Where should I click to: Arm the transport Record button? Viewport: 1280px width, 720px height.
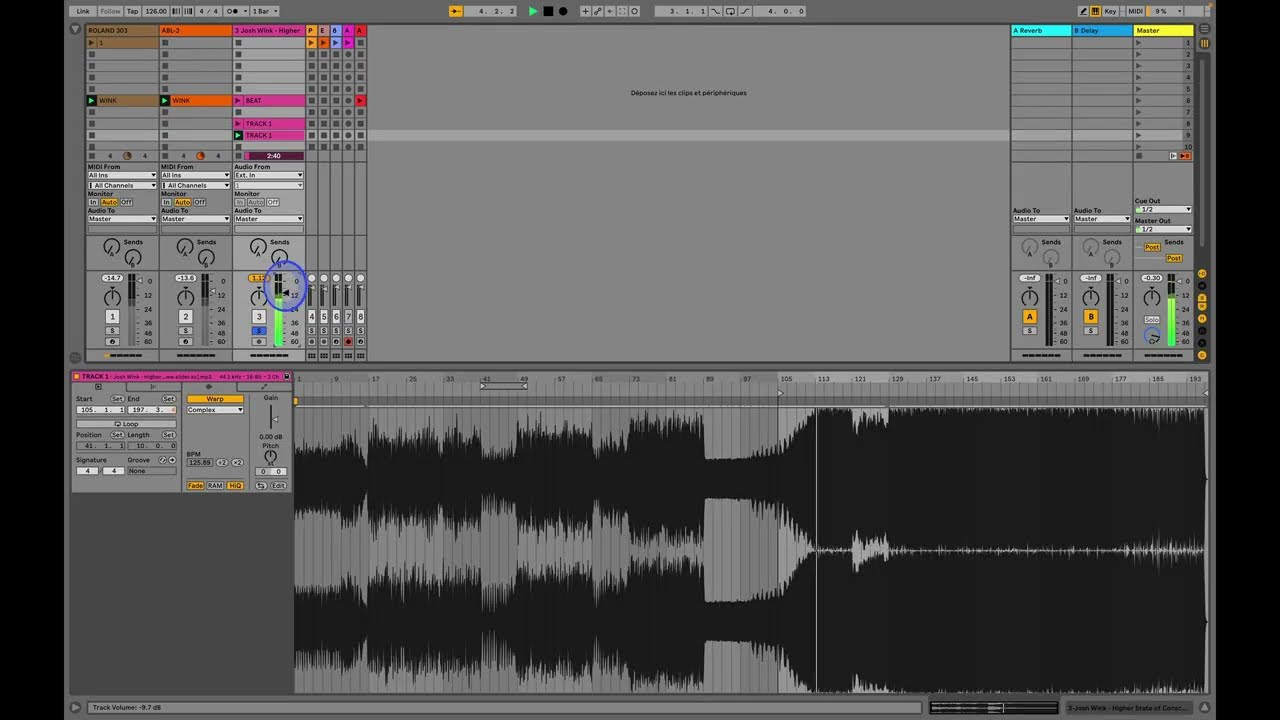pyautogui.click(x=563, y=11)
